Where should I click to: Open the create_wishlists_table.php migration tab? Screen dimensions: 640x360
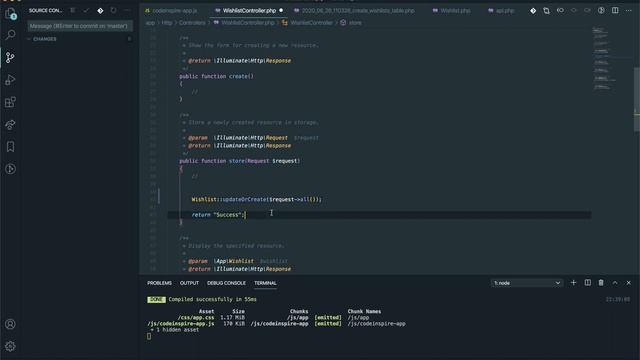[x=355, y=11]
